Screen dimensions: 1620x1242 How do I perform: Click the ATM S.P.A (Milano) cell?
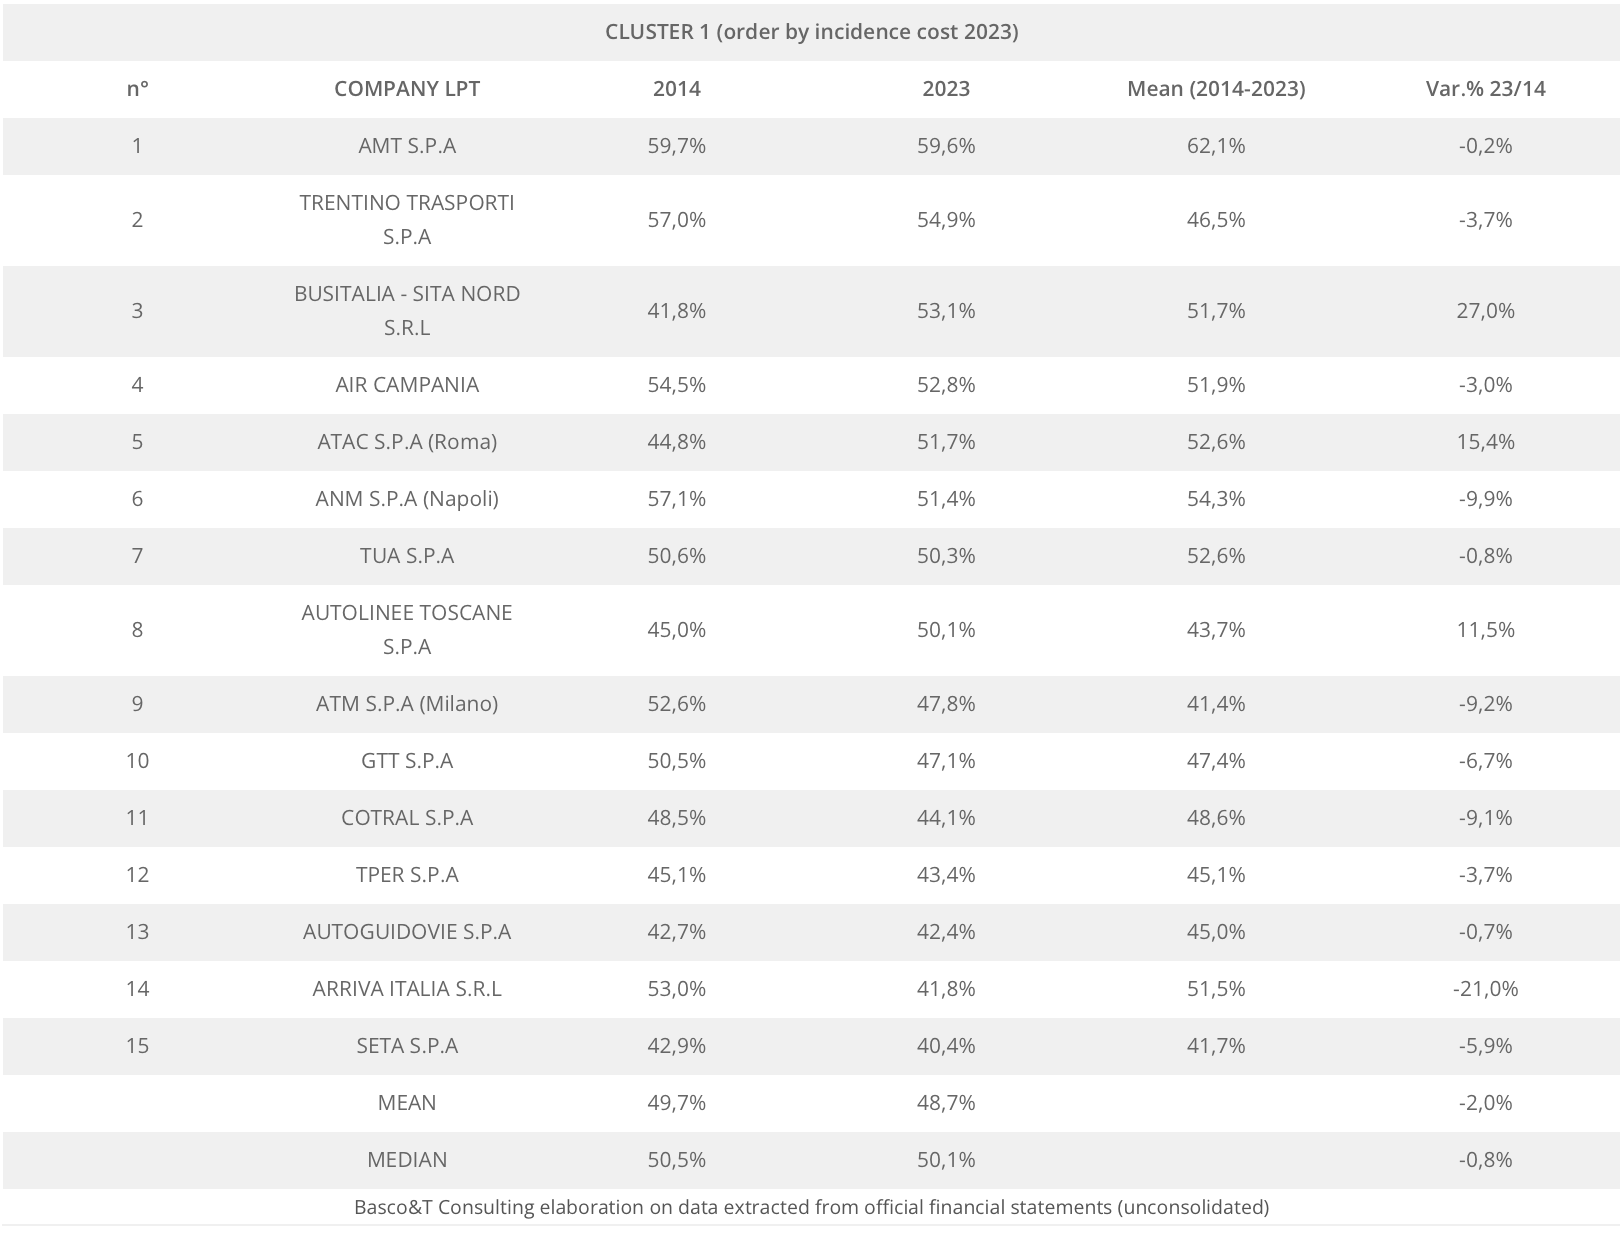[406, 703]
